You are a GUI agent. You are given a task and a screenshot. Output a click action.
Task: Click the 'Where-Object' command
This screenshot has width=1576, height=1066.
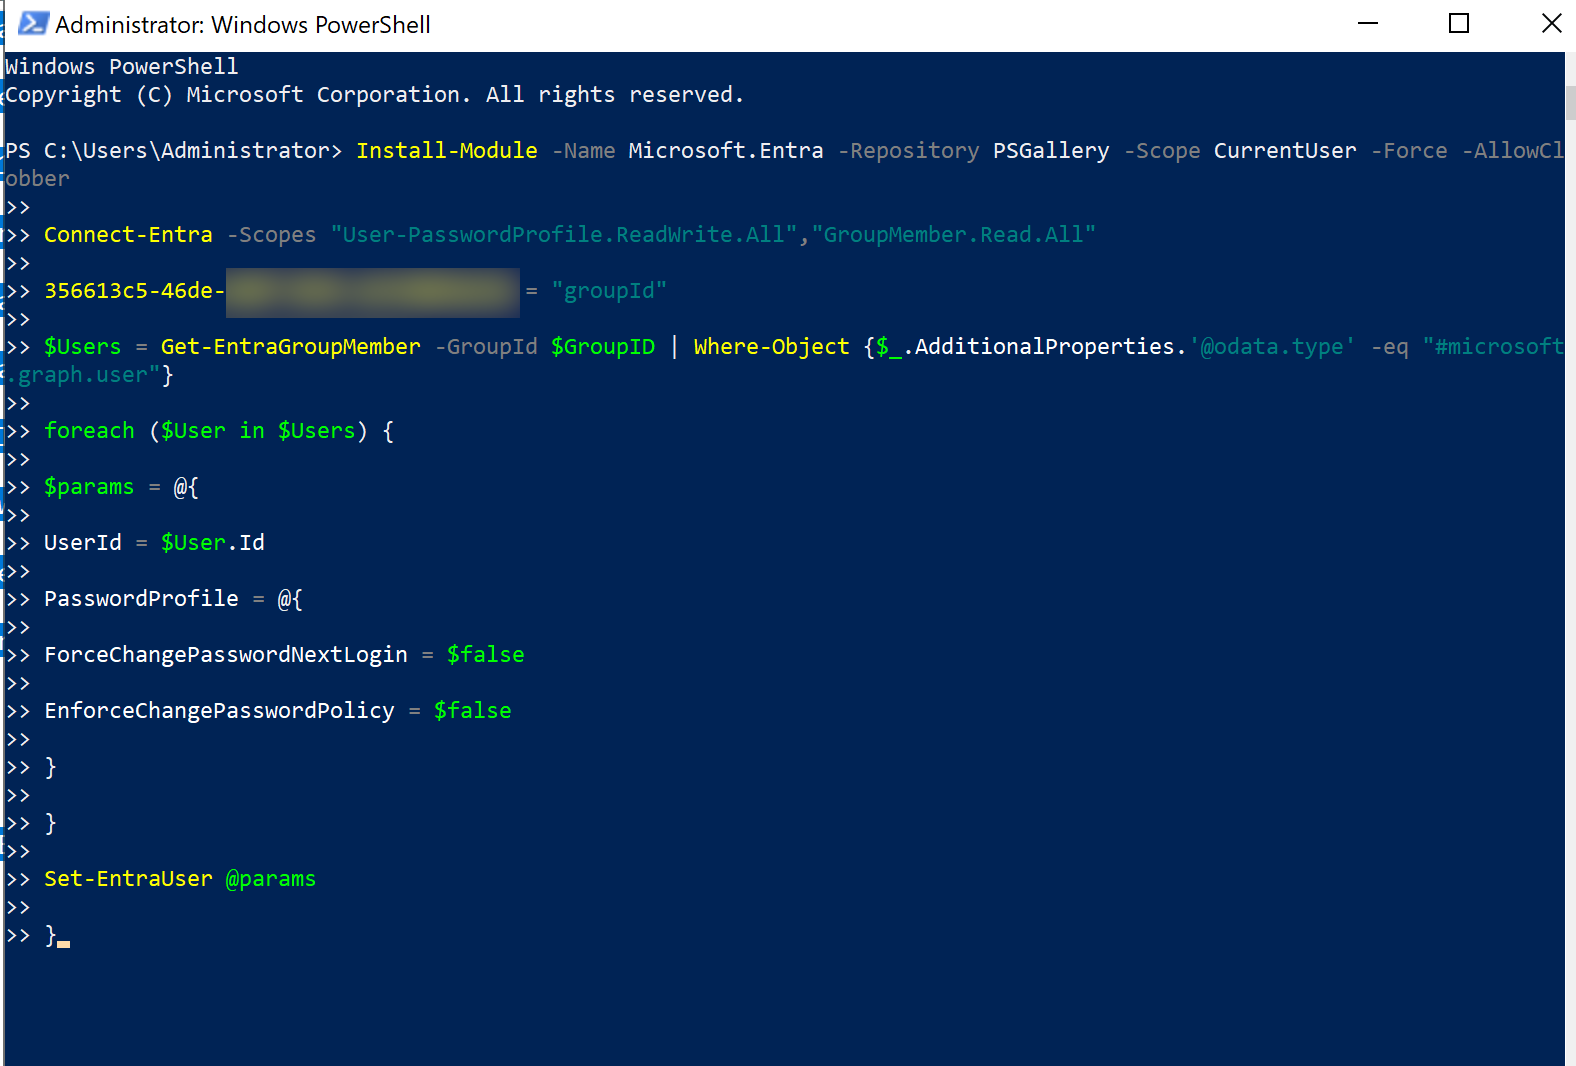[x=771, y=347]
